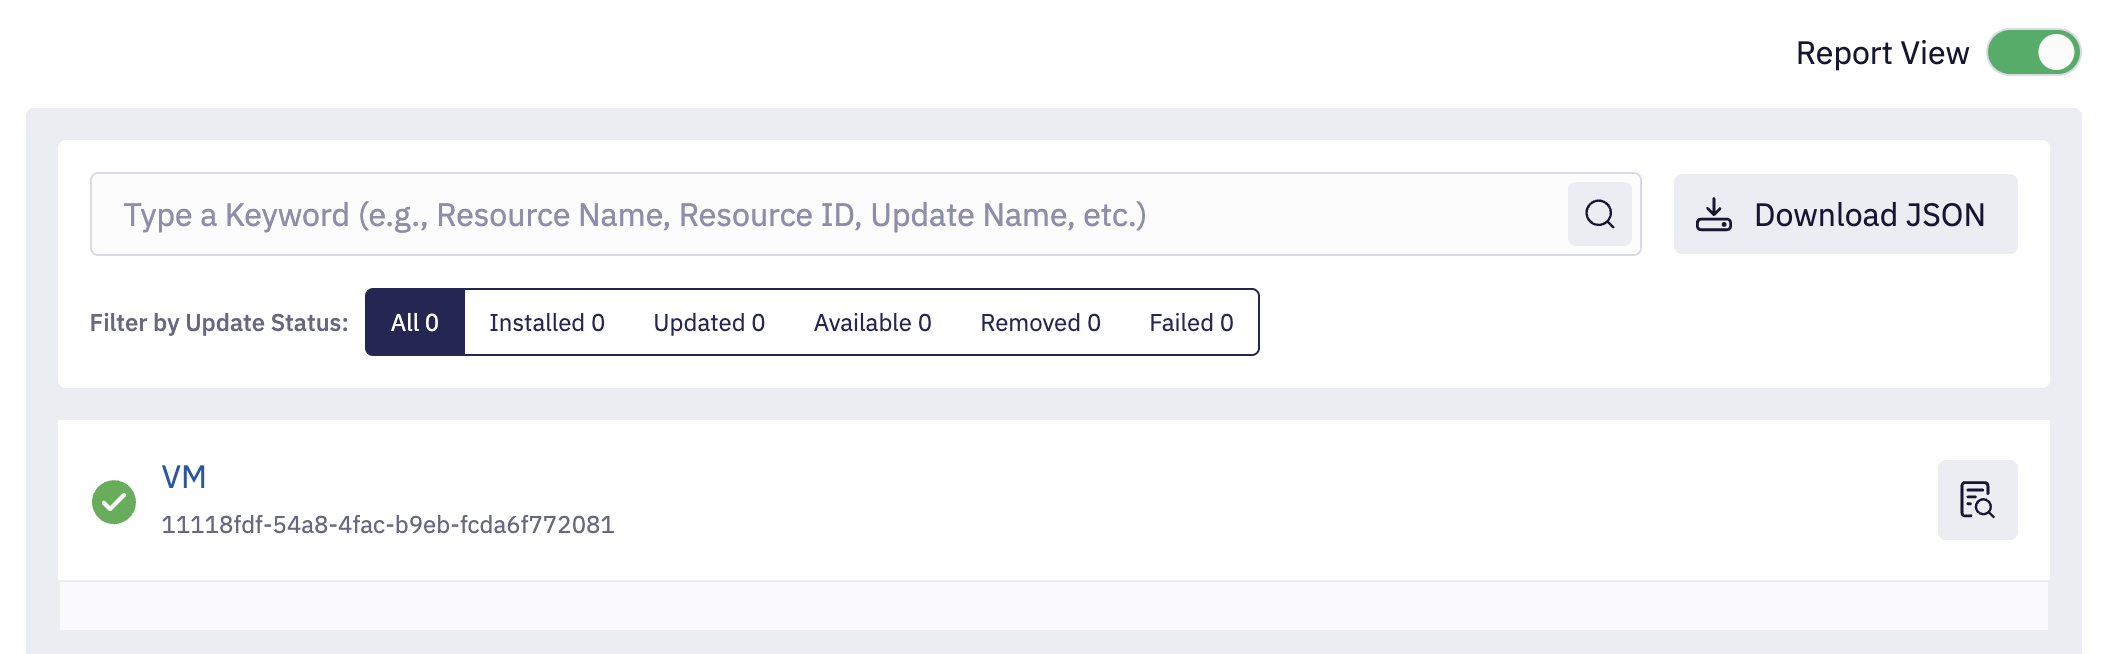Select the All 0 filter
The height and width of the screenshot is (654, 2104).
[414, 322]
